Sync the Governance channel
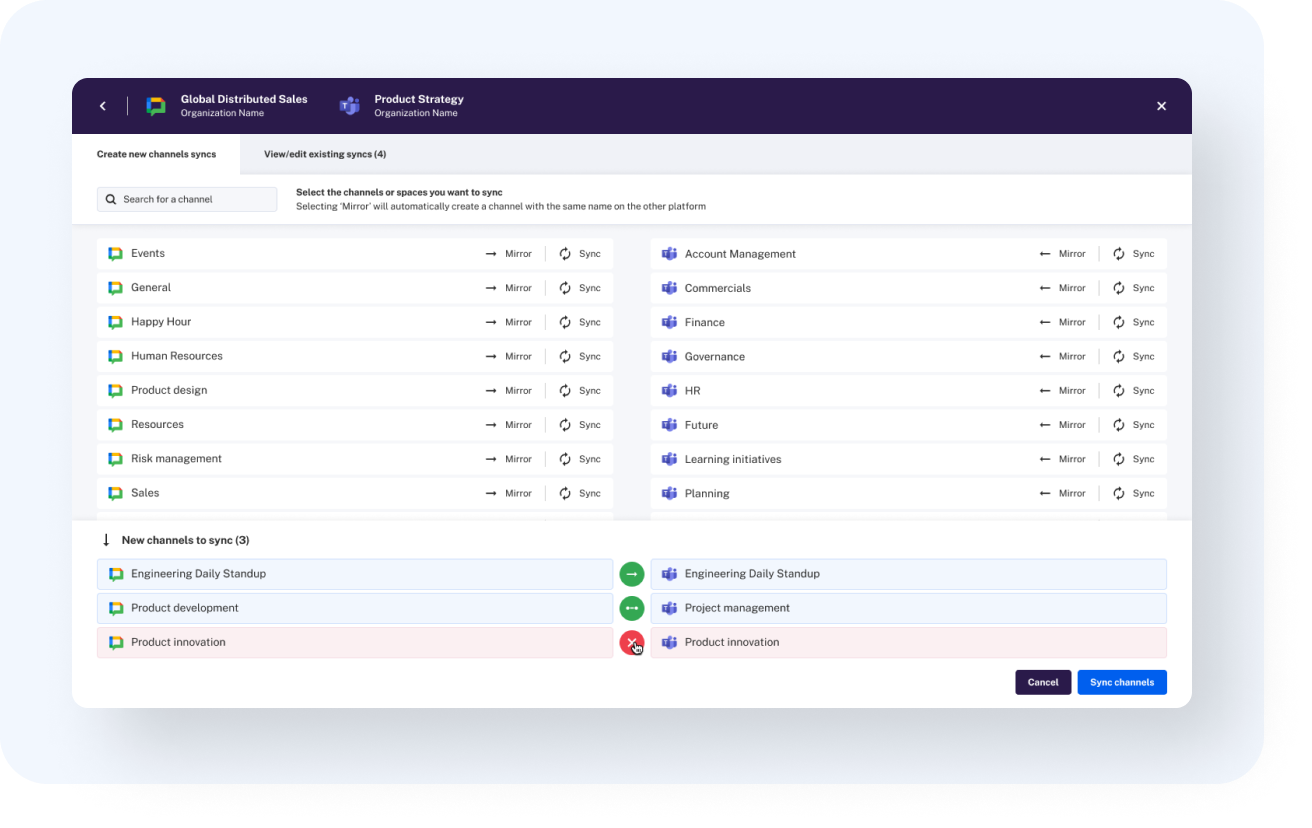This screenshot has height=828, width=1312. click(x=1134, y=356)
